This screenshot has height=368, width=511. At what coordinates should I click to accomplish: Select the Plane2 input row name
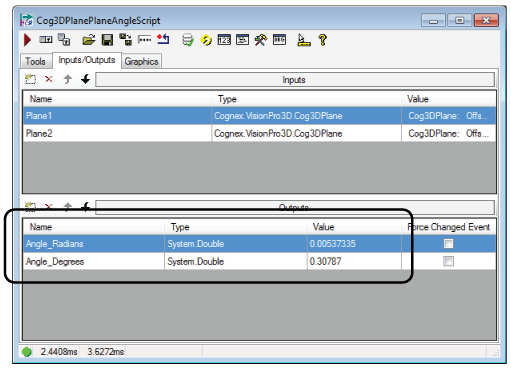(x=117, y=133)
